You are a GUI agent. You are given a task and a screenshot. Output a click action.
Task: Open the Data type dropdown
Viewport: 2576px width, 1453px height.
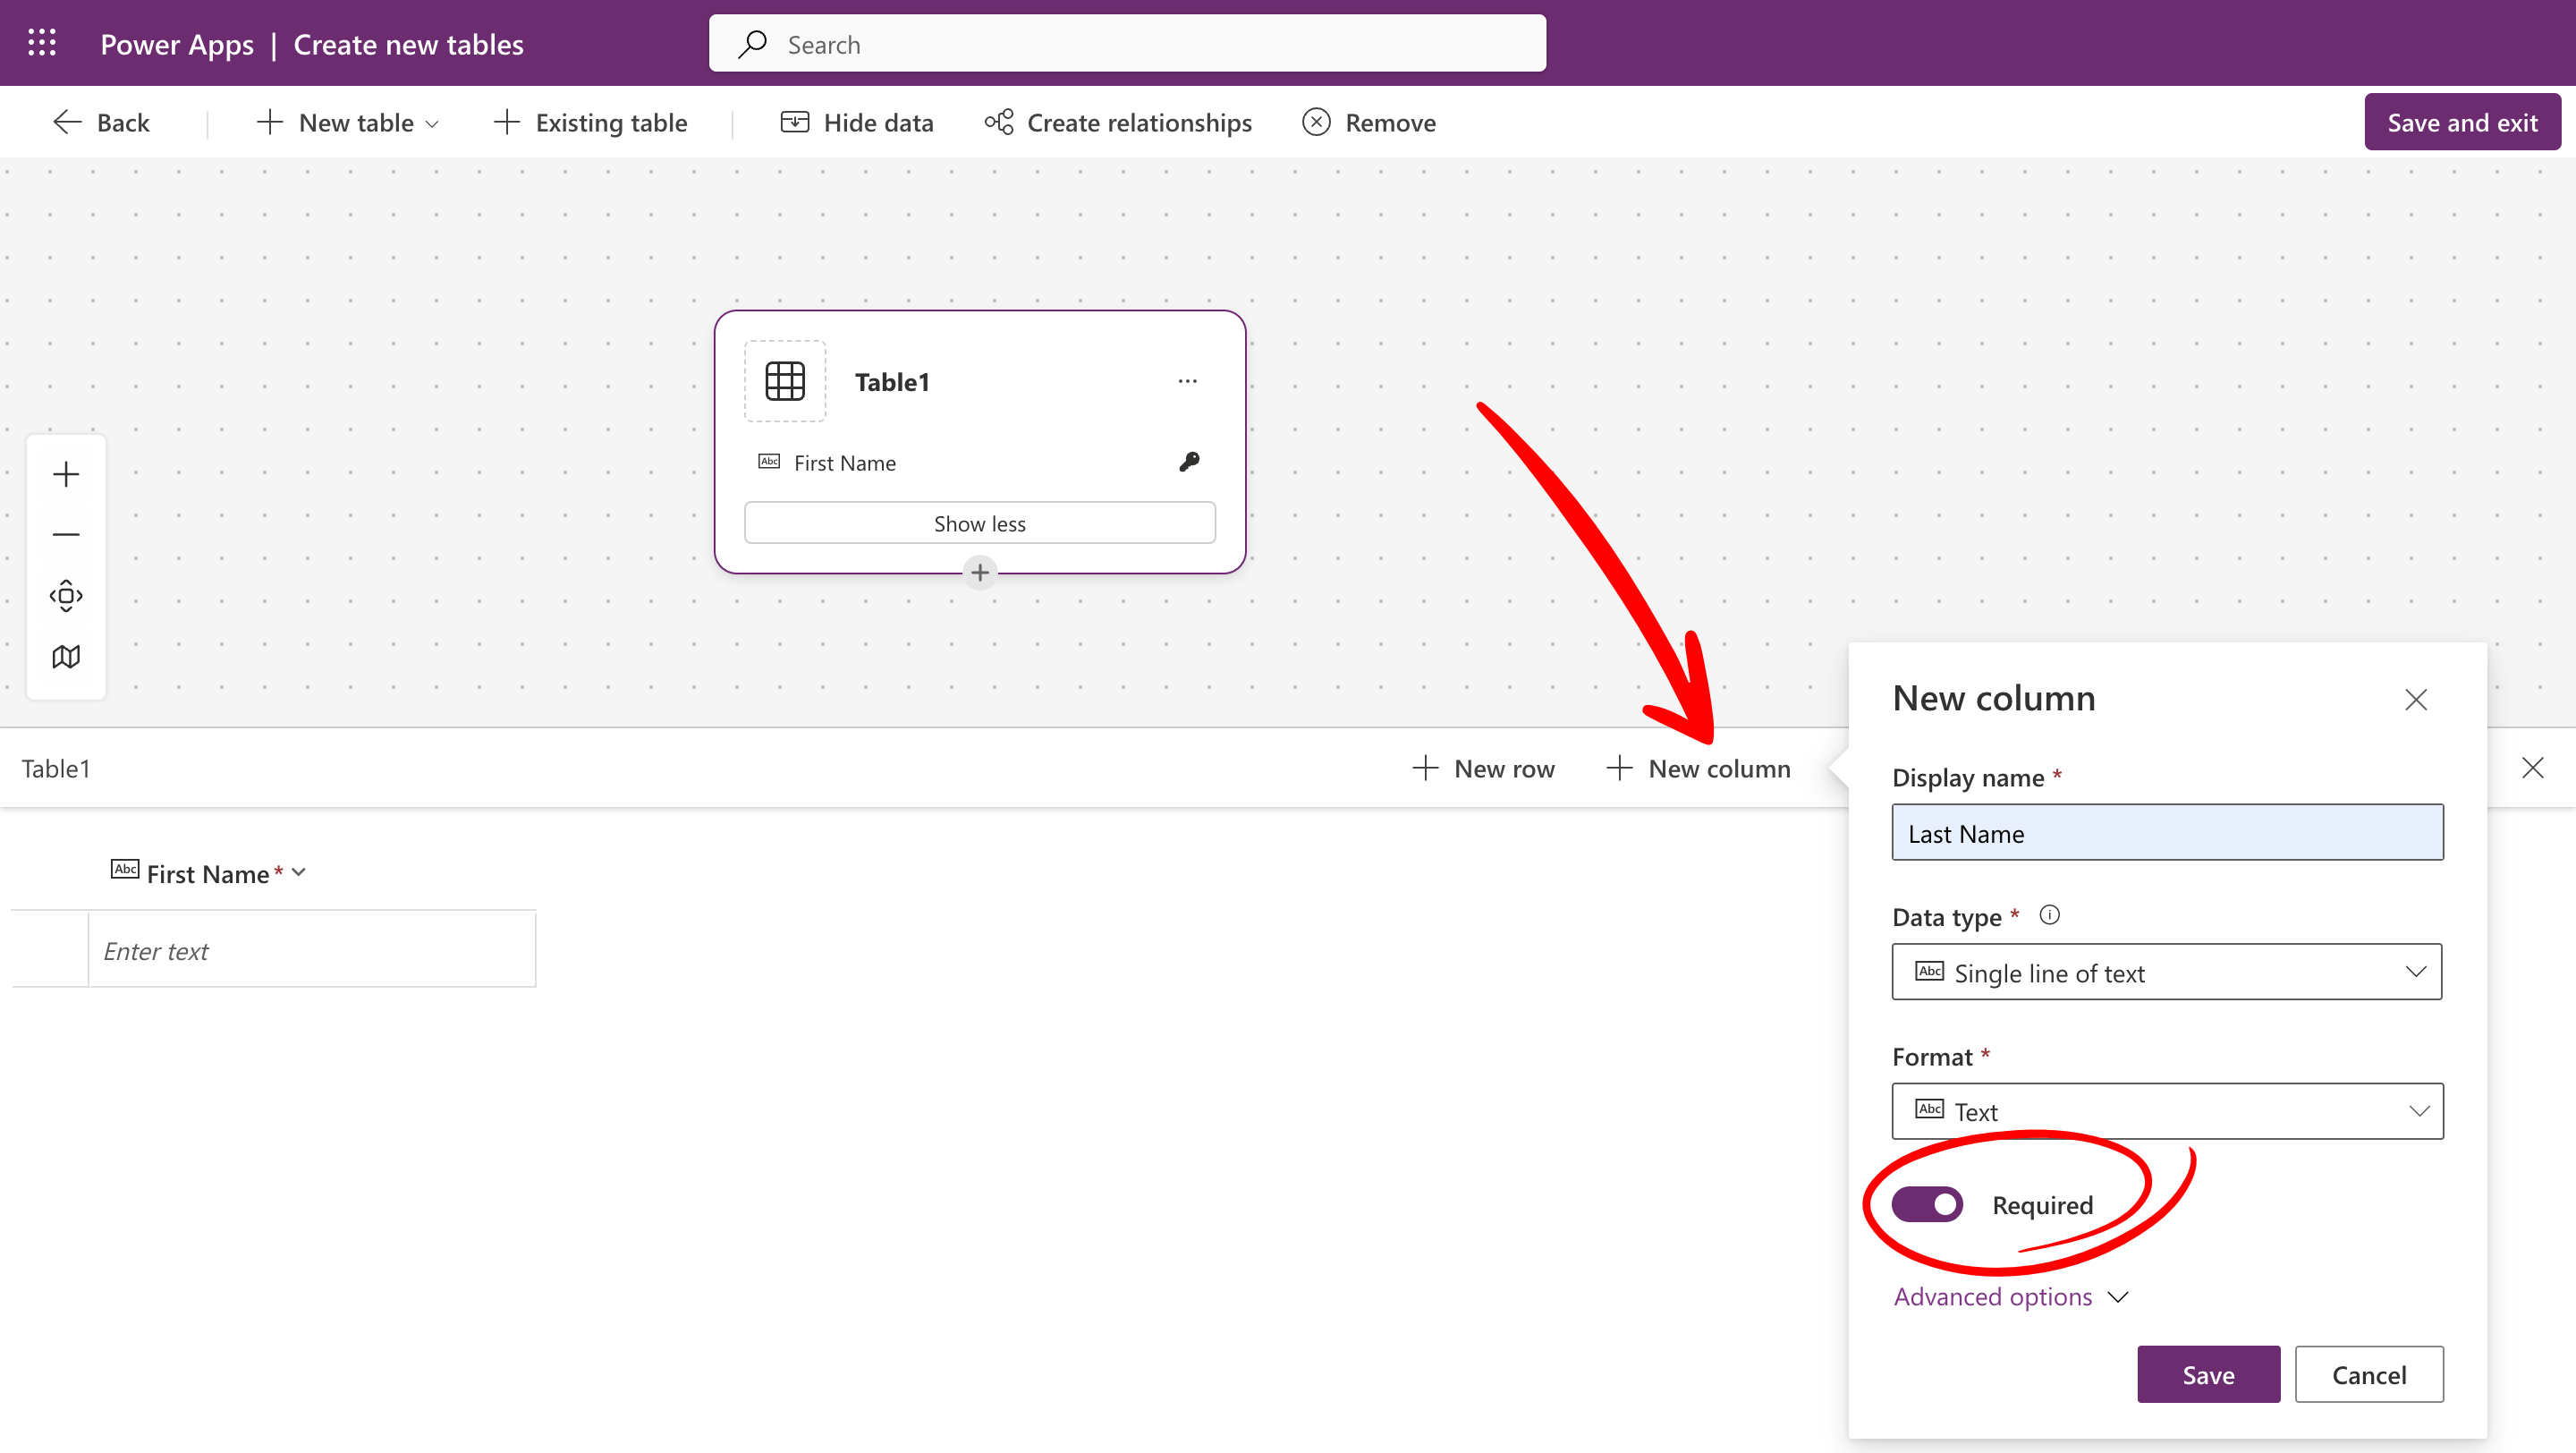[x=2166, y=972]
